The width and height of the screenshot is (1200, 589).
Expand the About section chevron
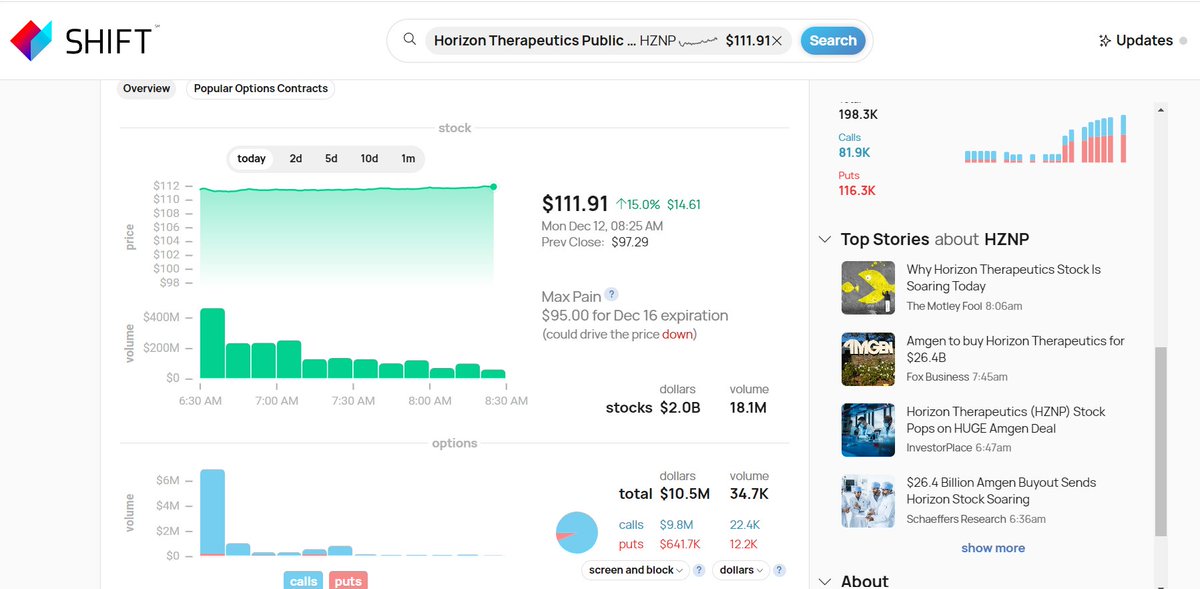(825, 581)
